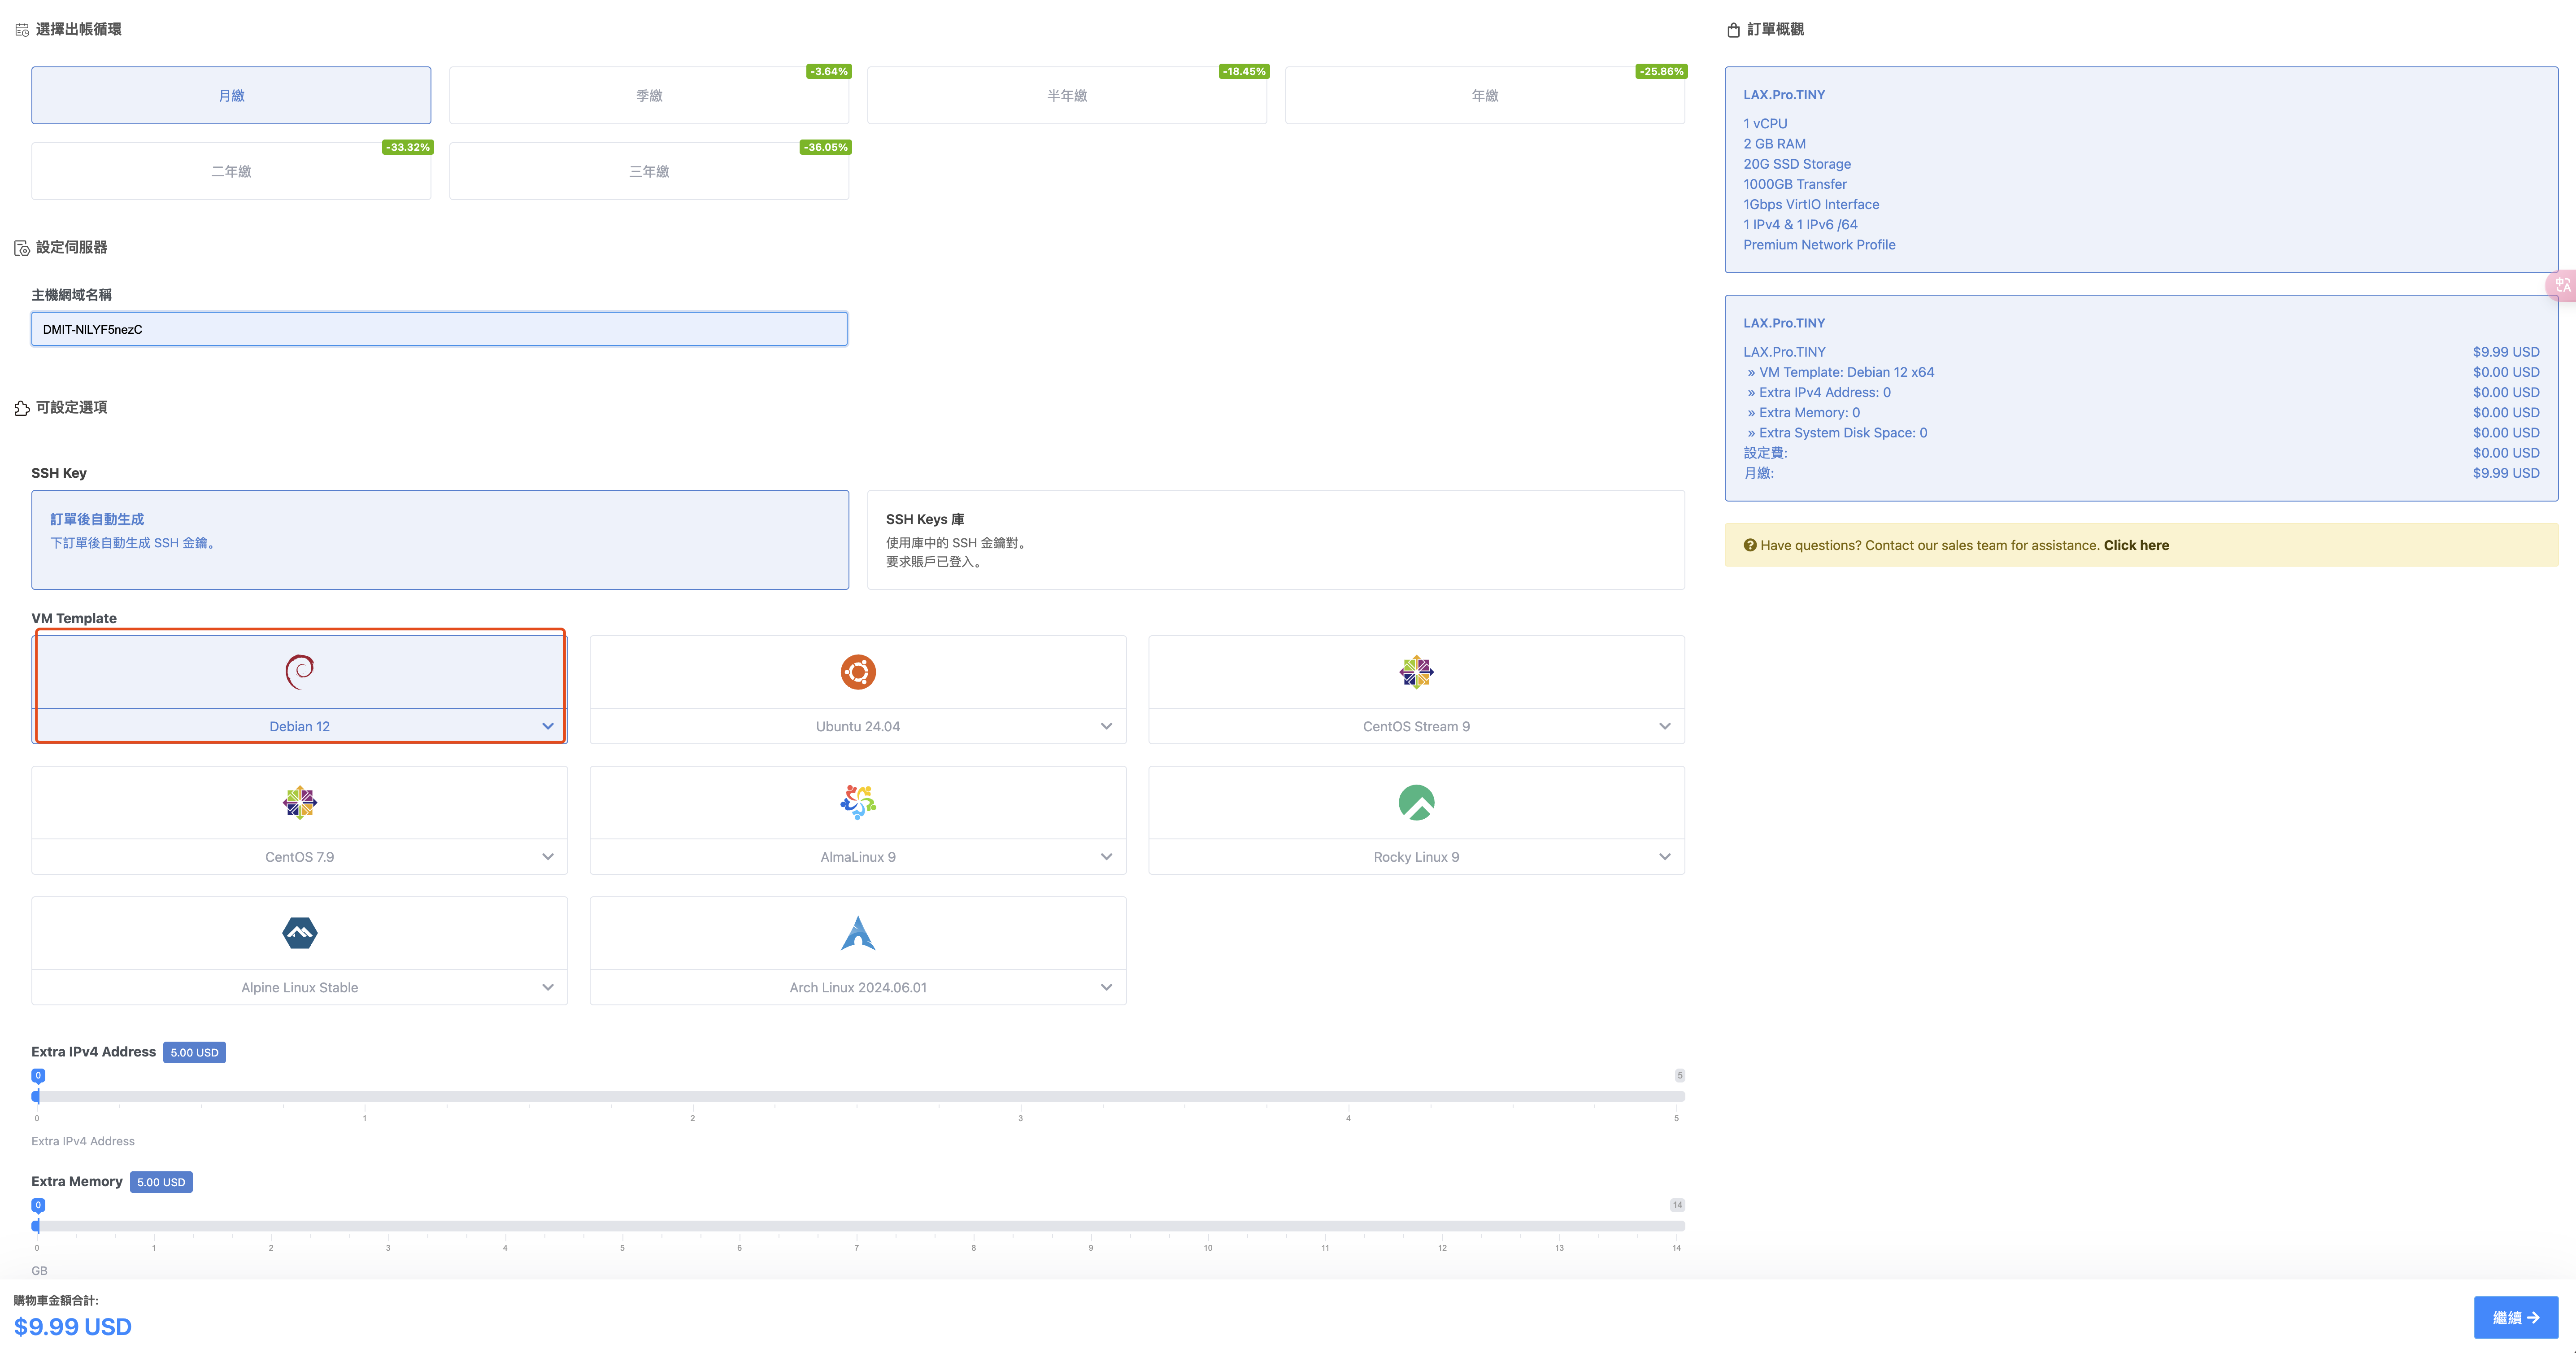
Task: Choose the 年繳 annual billing cycle
Action: pos(1484,96)
